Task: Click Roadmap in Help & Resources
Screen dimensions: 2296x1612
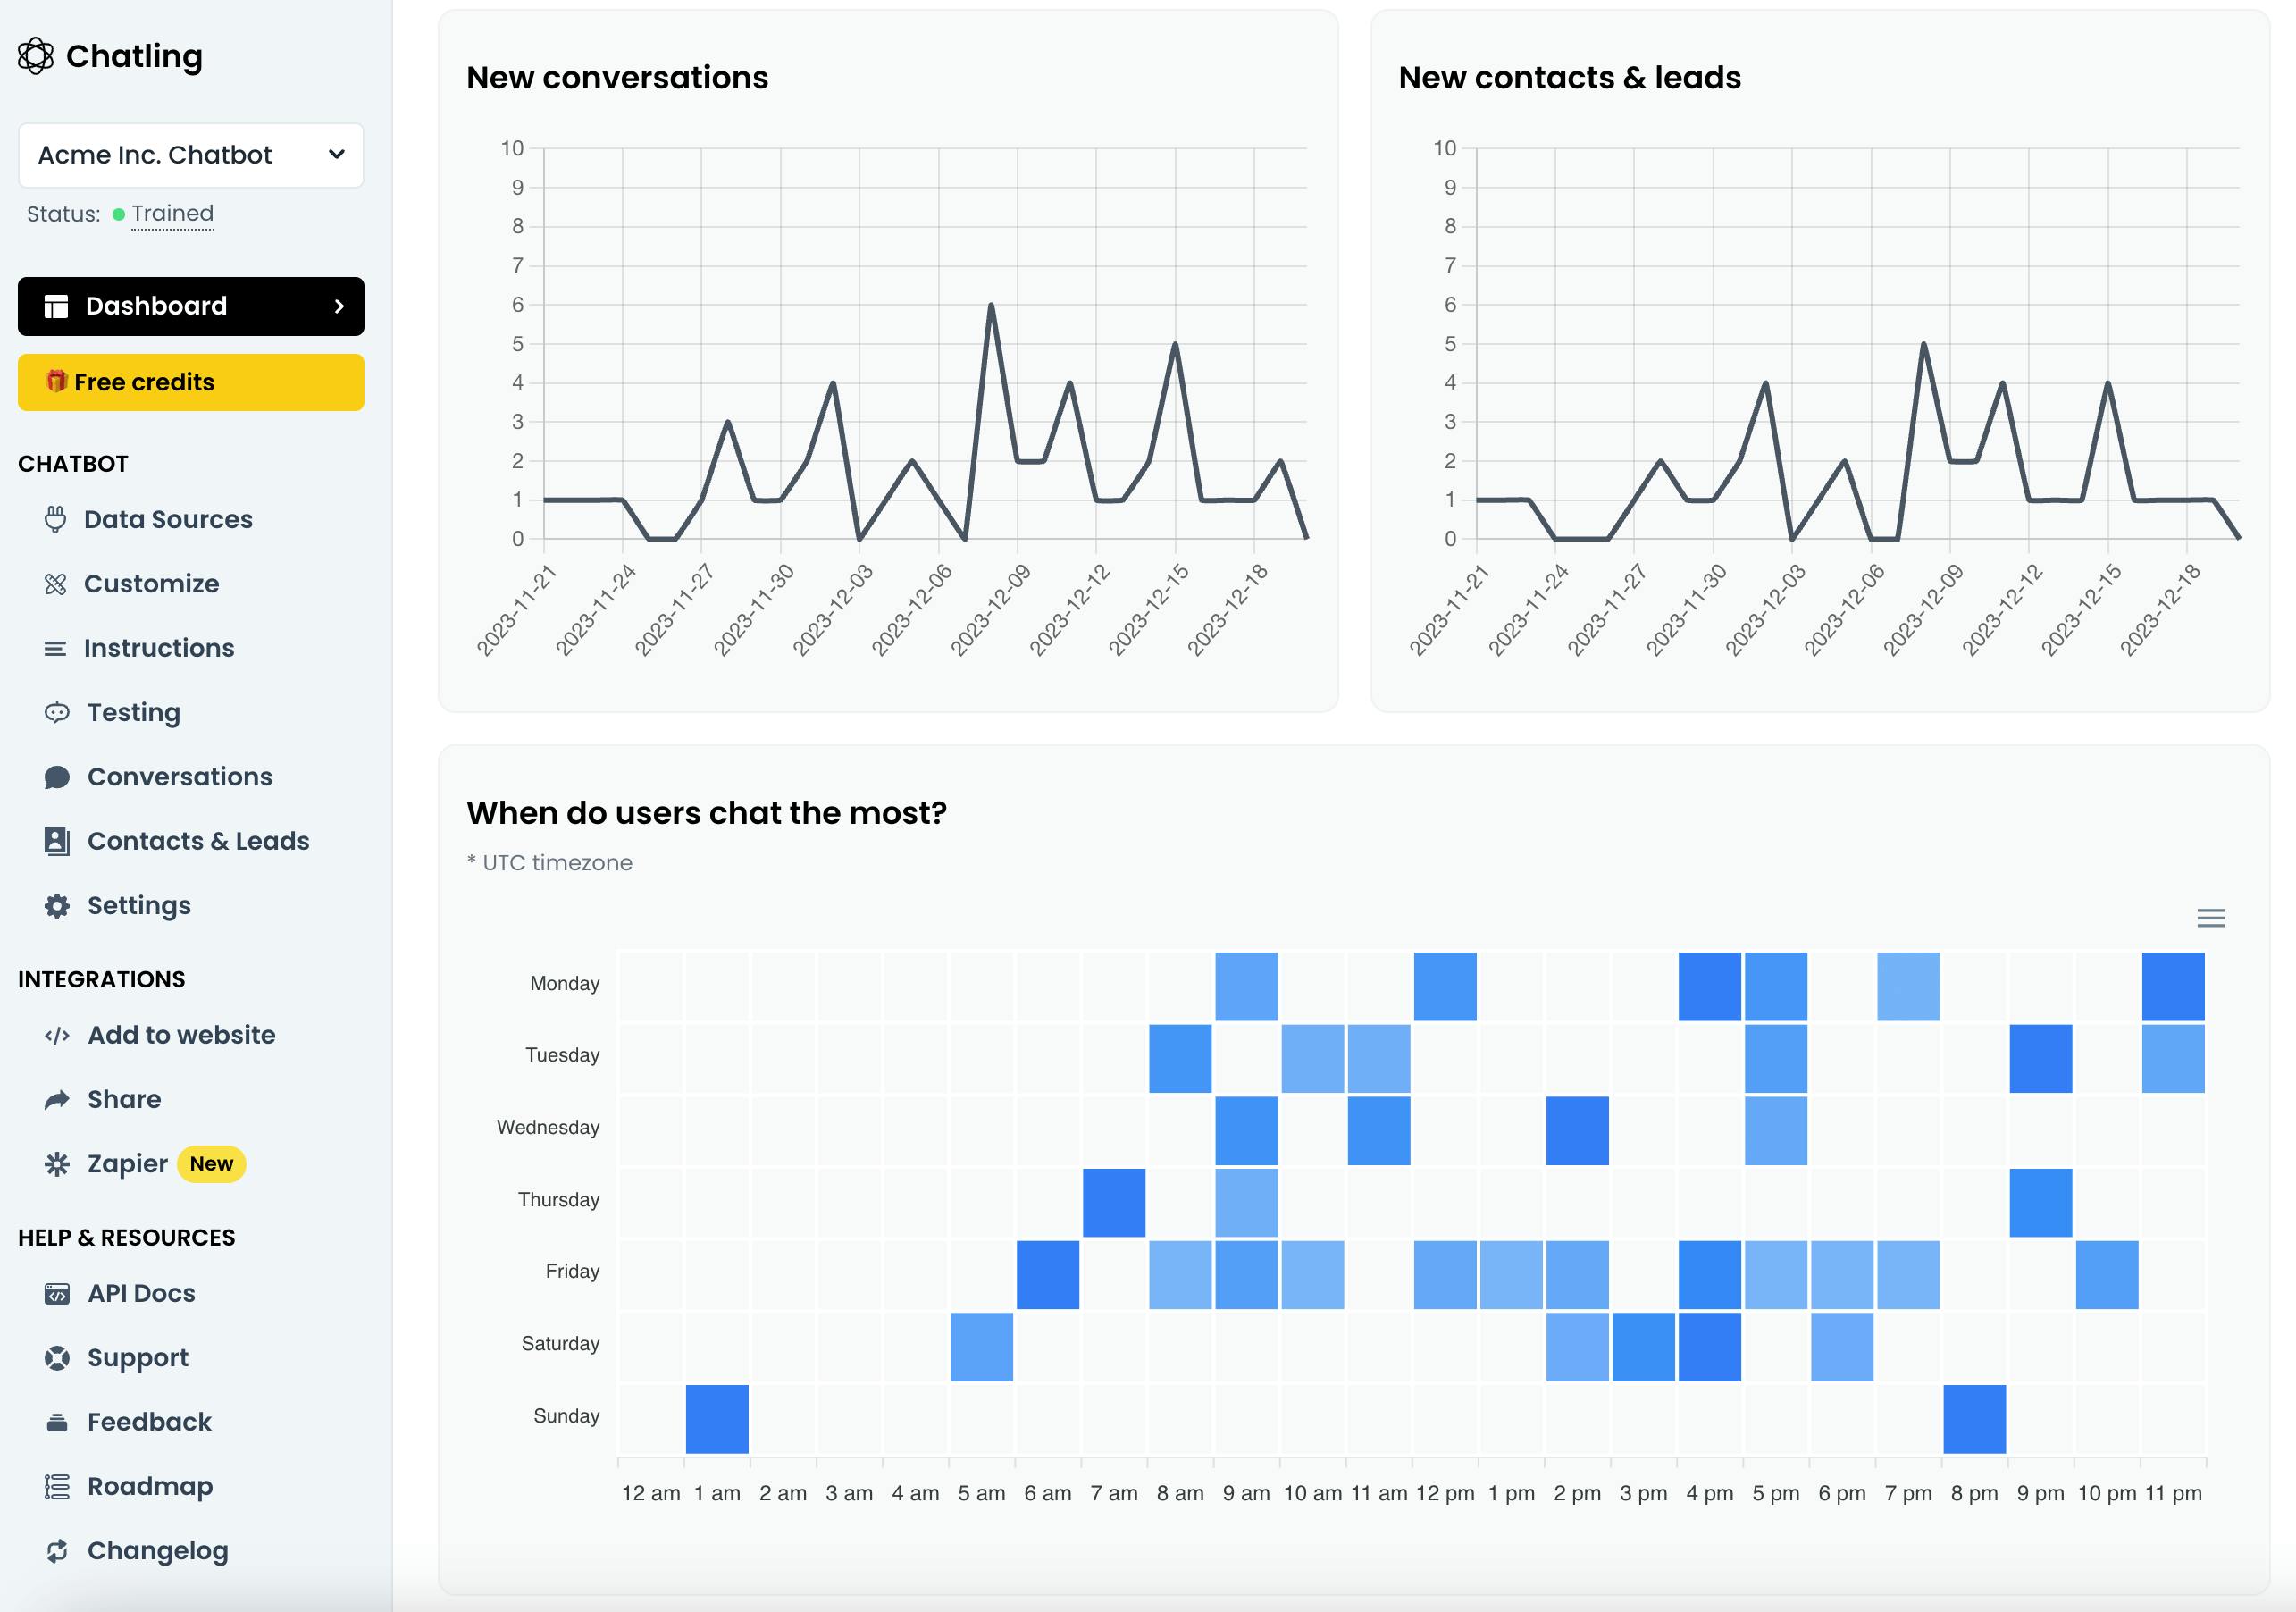Action: (150, 1486)
